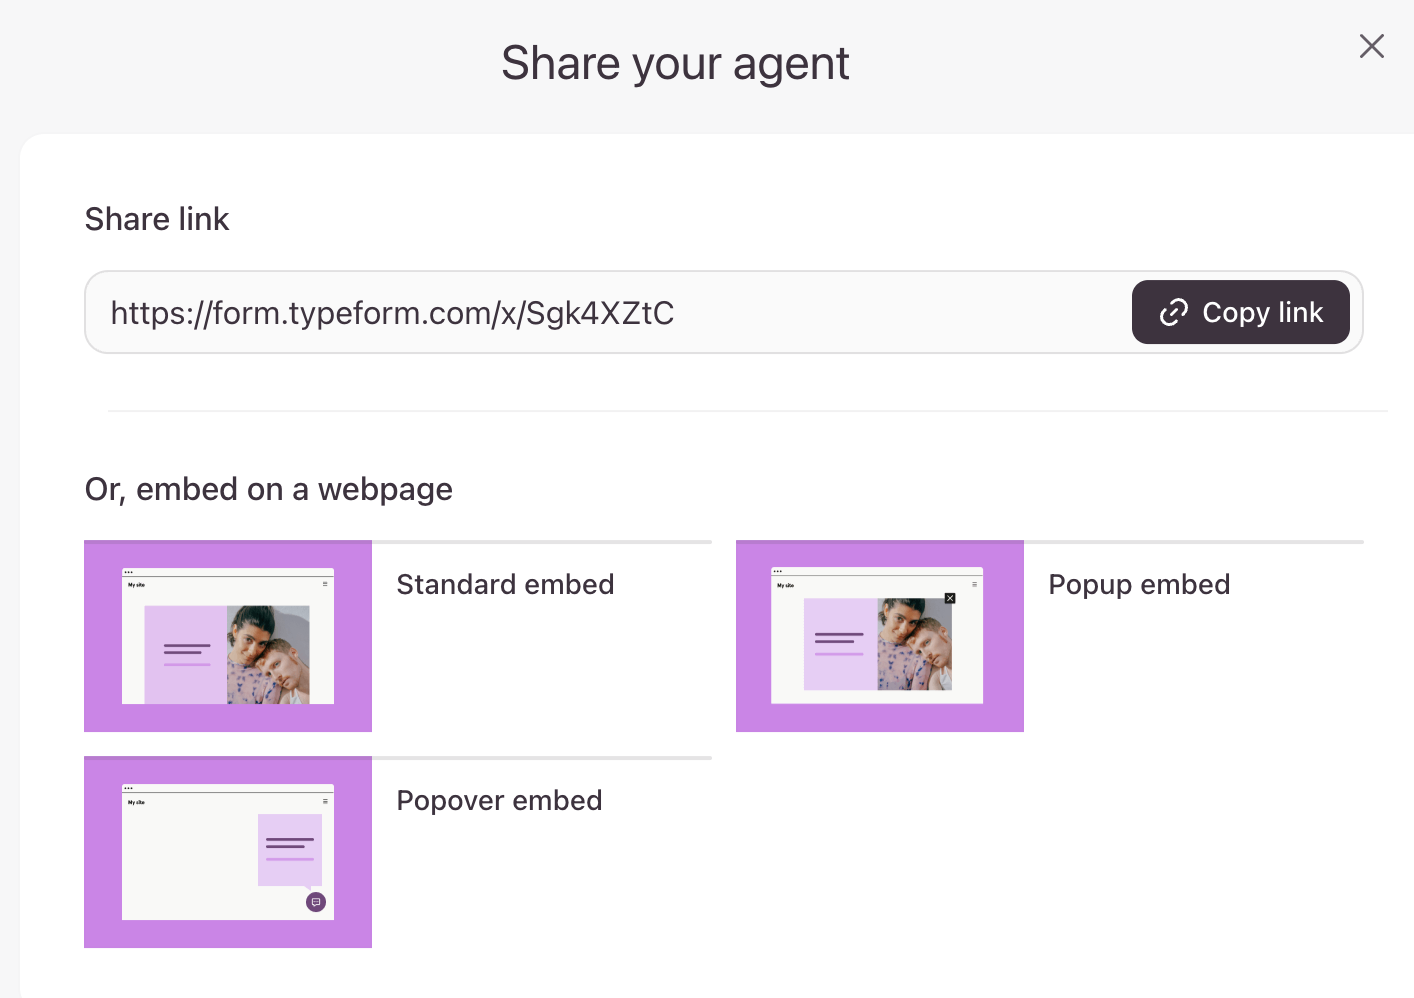The height and width of the screenshot is (998, 1414).
Task: Click the couple photo in Popup embed preview
Action: (915, 644)
